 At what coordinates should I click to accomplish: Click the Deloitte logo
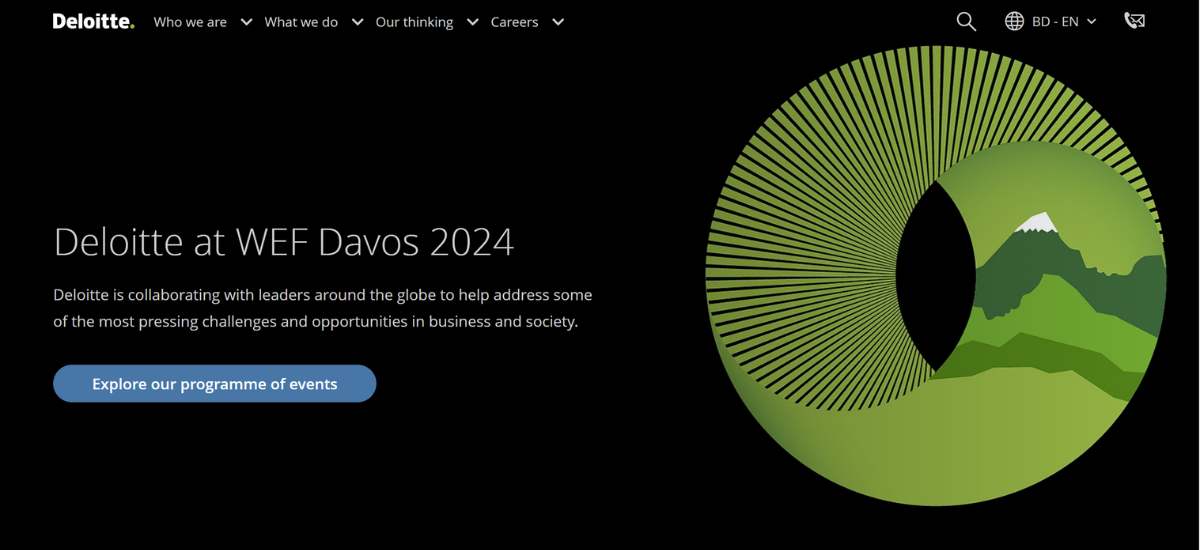[93, 21]
